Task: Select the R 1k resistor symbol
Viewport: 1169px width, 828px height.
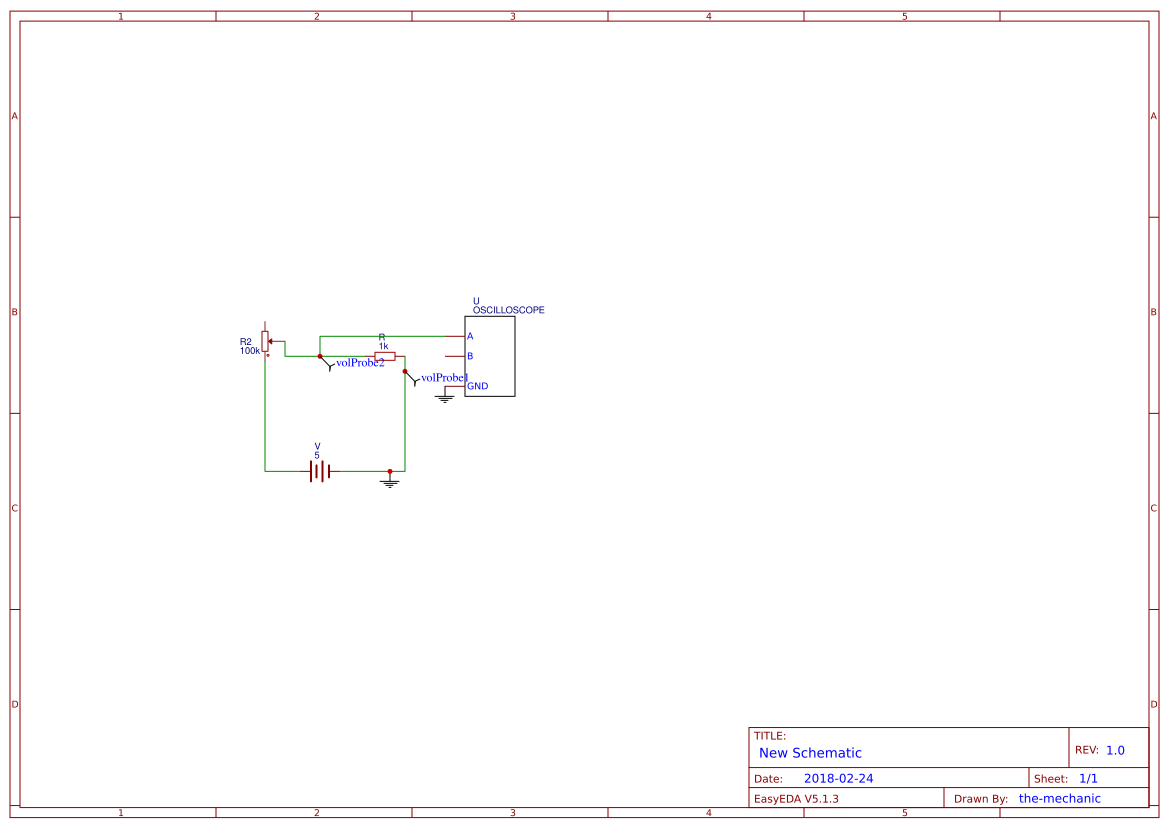Action: tap(385, 355)
